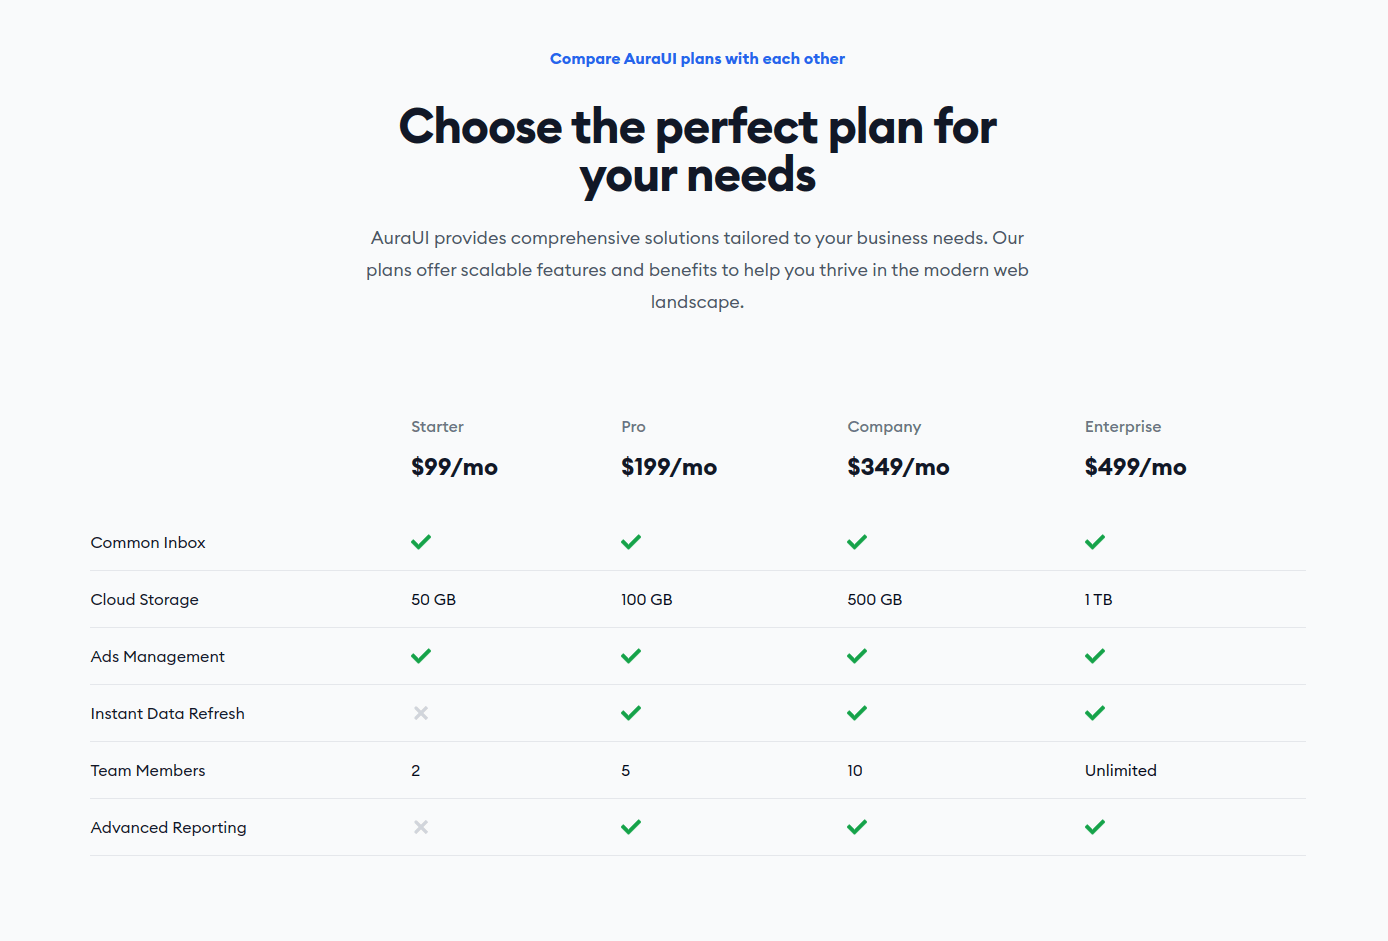Click the Pro Advanced Reporting checkmark

(x=631, y=827)
